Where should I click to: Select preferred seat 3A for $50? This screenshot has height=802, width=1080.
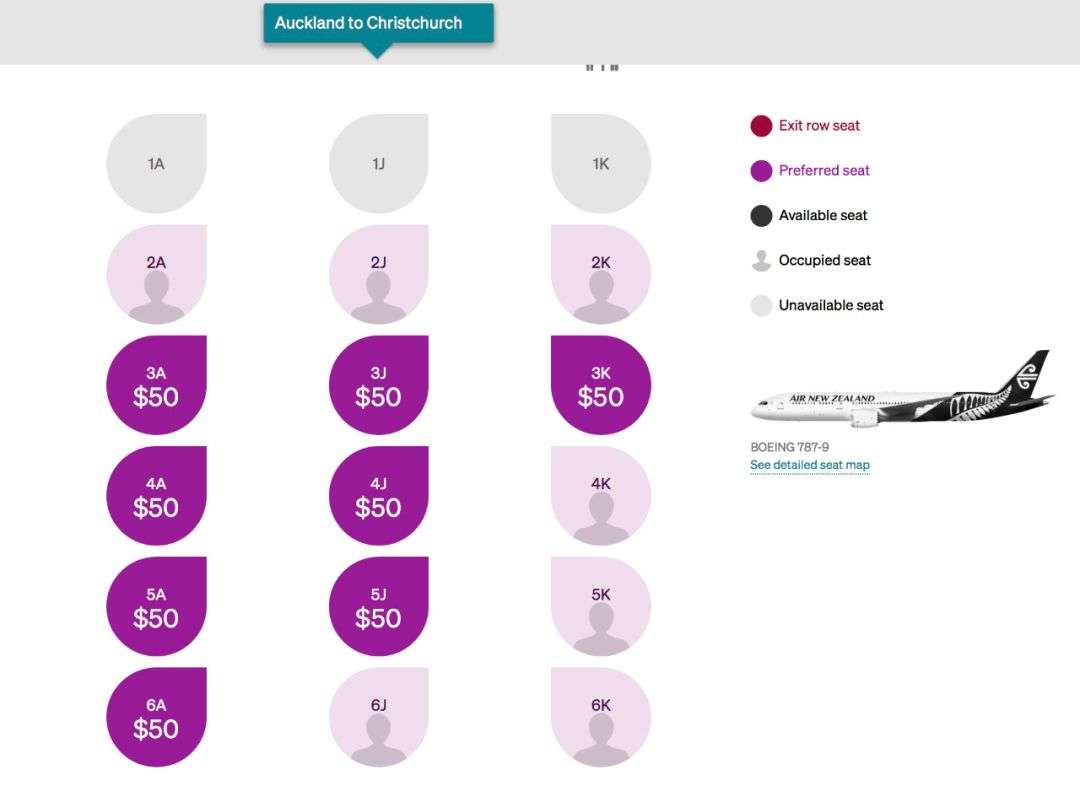click(156, 385)
